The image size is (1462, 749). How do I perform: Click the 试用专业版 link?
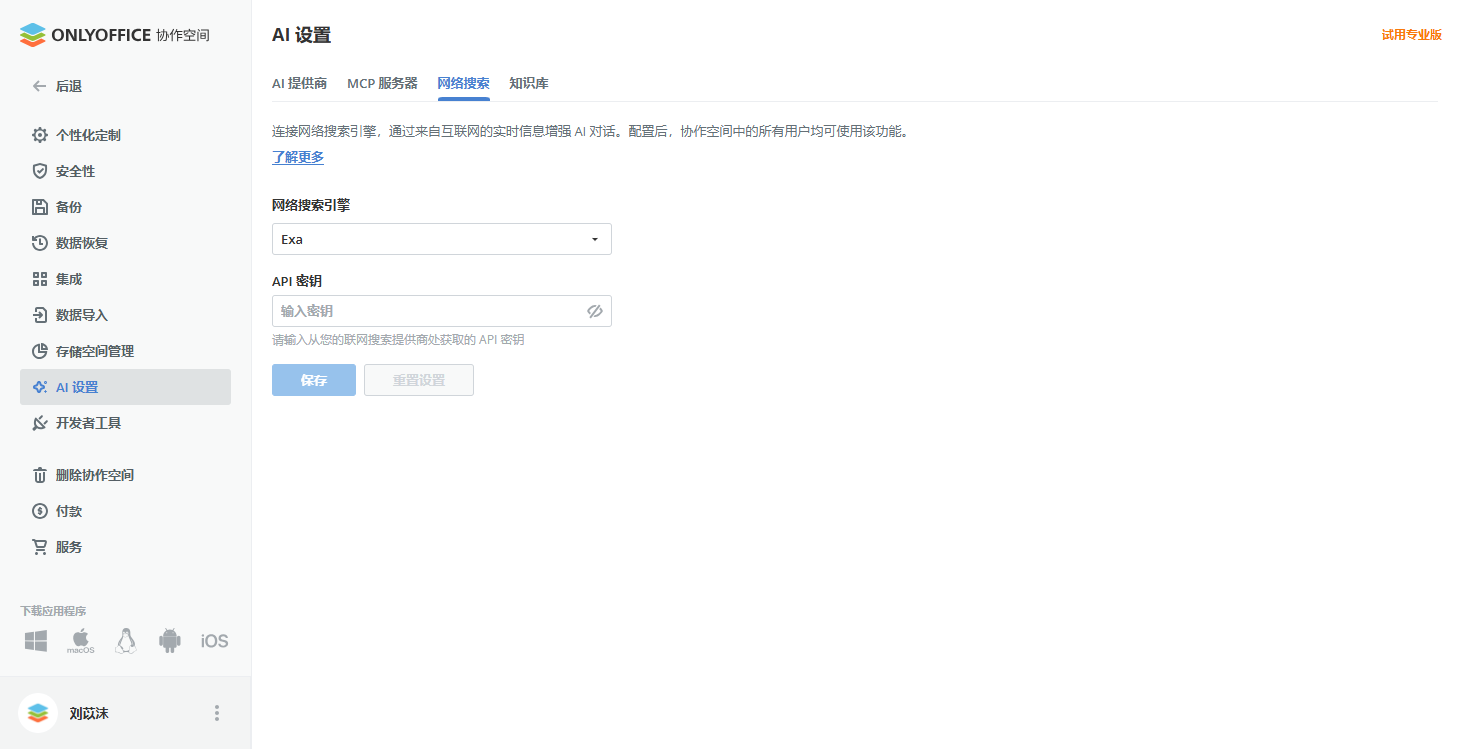[x=1411, y=33]
